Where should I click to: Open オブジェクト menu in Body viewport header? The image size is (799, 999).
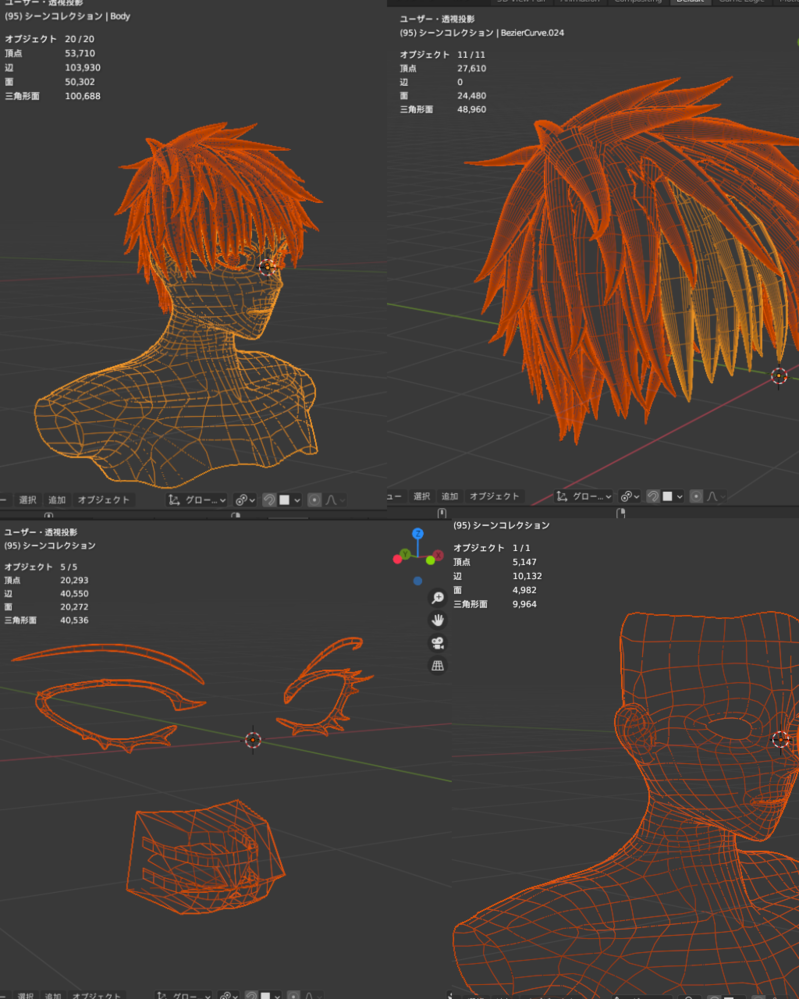coord(103,500)
